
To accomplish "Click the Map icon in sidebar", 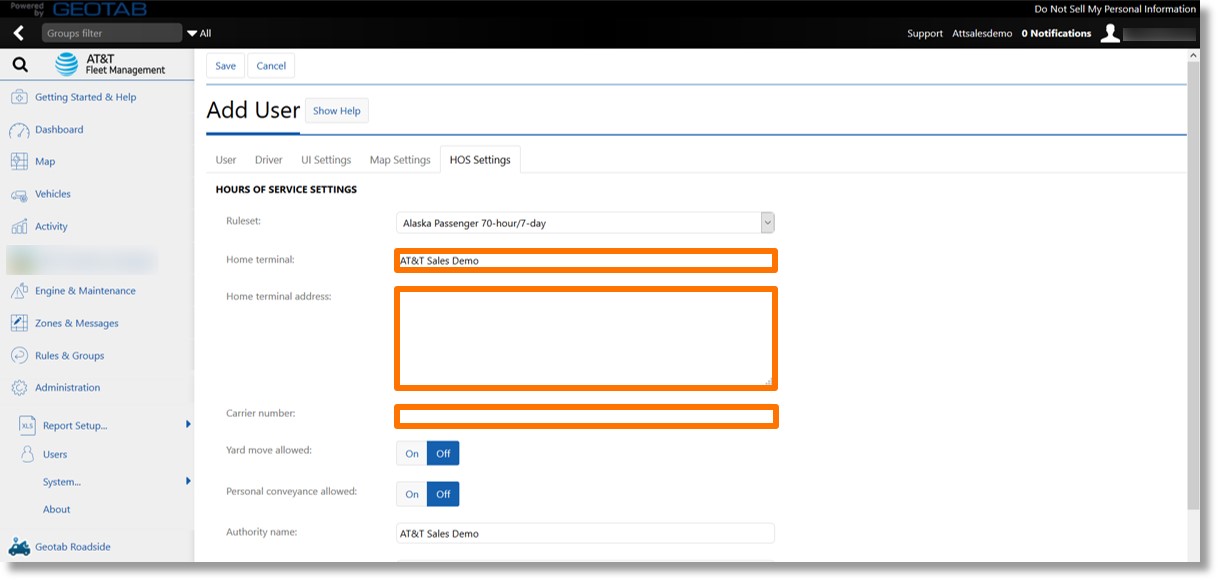I will (x=18, y=162).
